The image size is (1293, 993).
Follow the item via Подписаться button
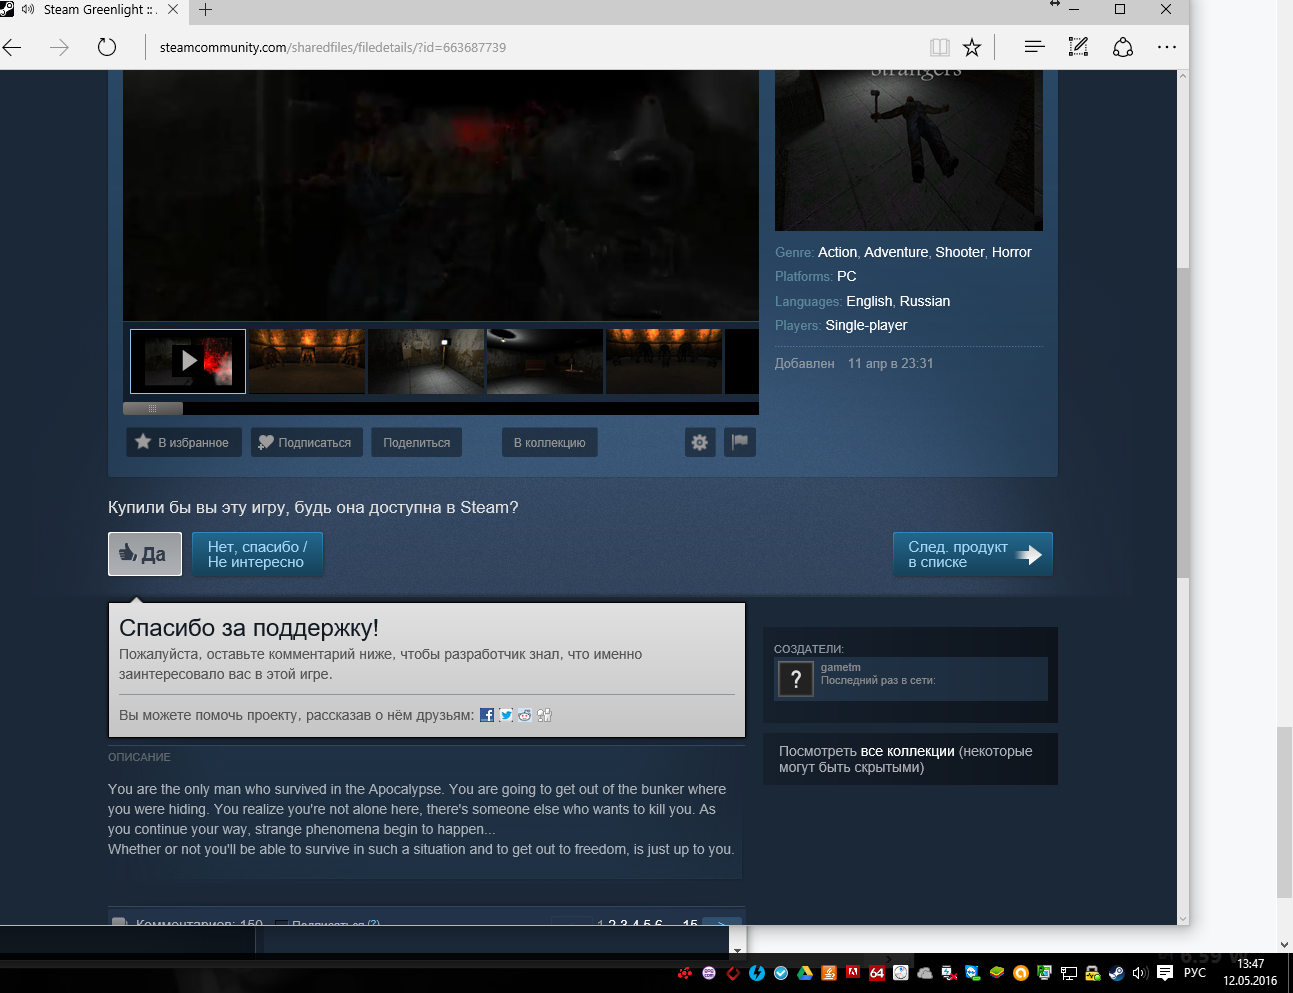[x=306, y=442]
